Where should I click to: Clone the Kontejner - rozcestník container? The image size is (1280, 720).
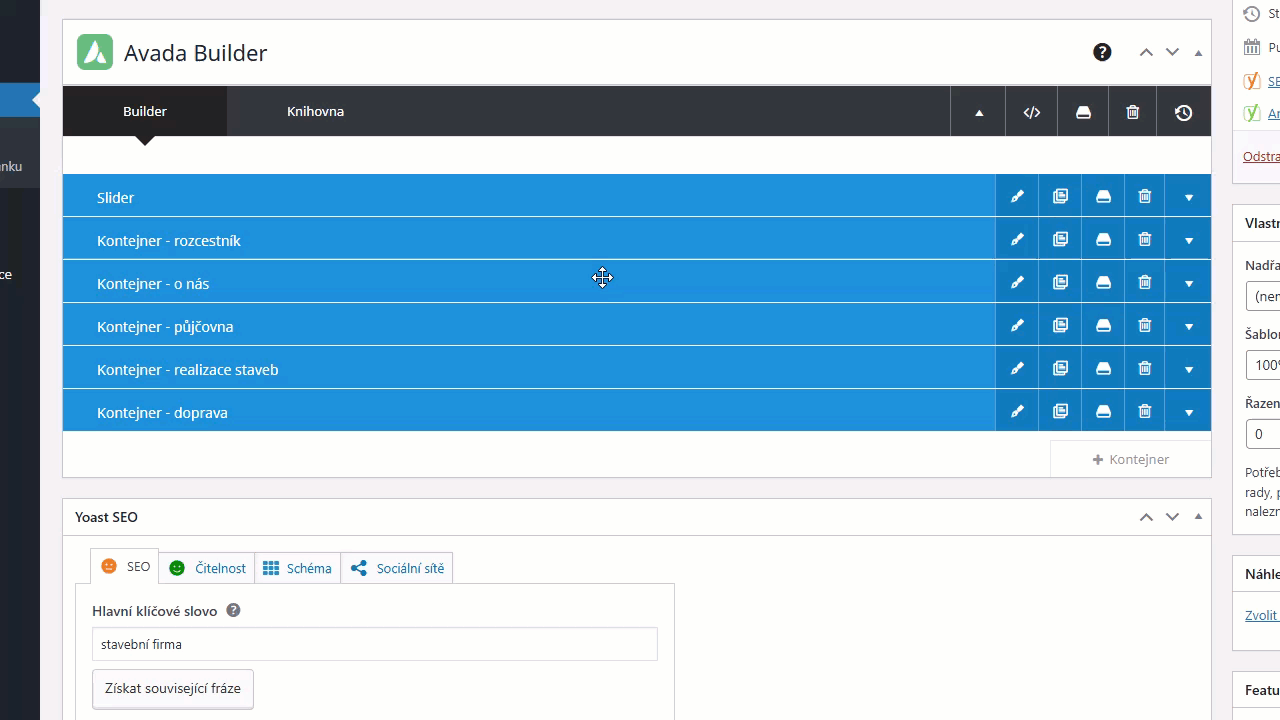(1060, 240)
